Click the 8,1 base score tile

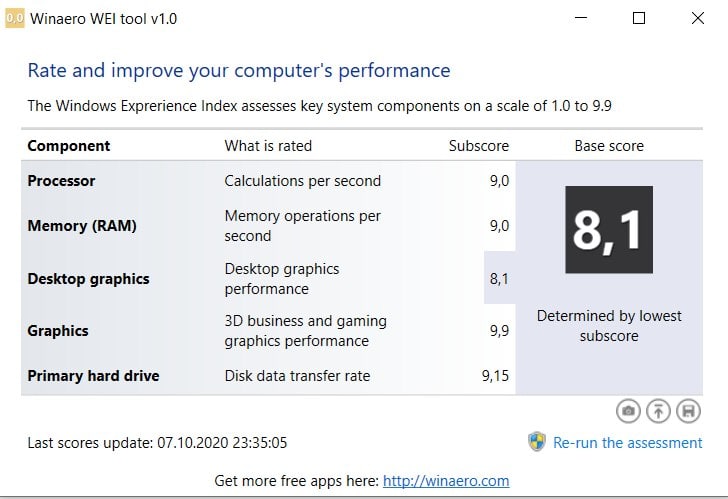pyautogui.click(x=609, y=230)
